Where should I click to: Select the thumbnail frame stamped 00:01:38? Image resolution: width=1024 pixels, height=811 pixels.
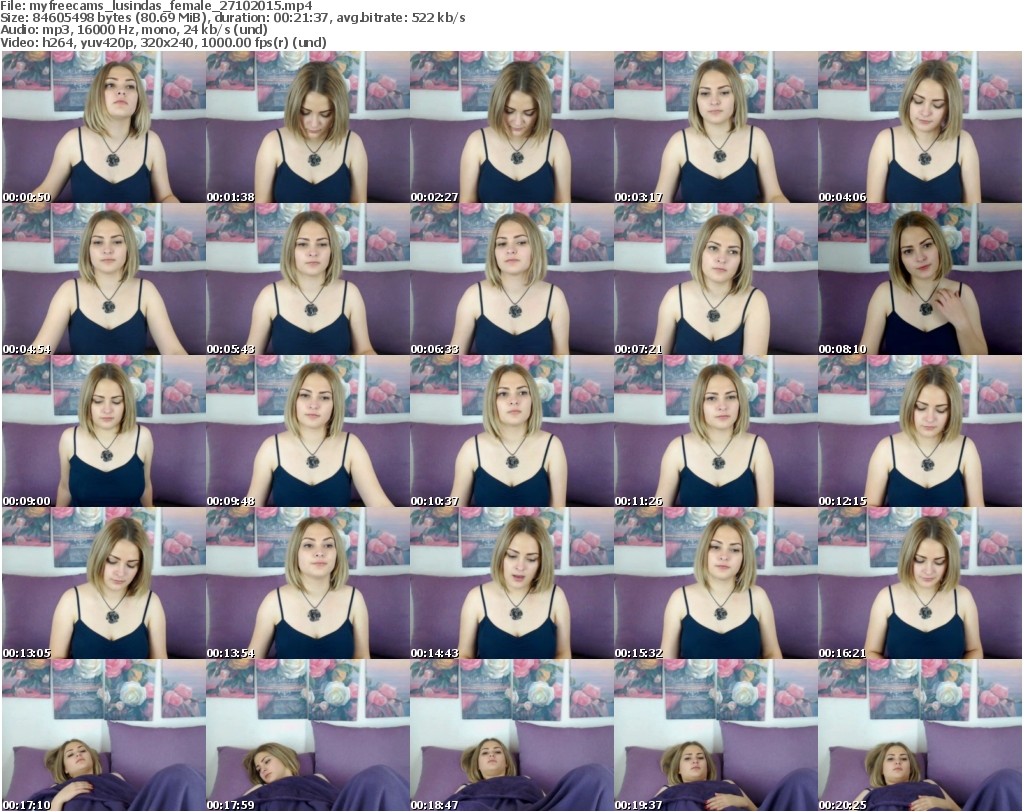[x=308, y=127]
